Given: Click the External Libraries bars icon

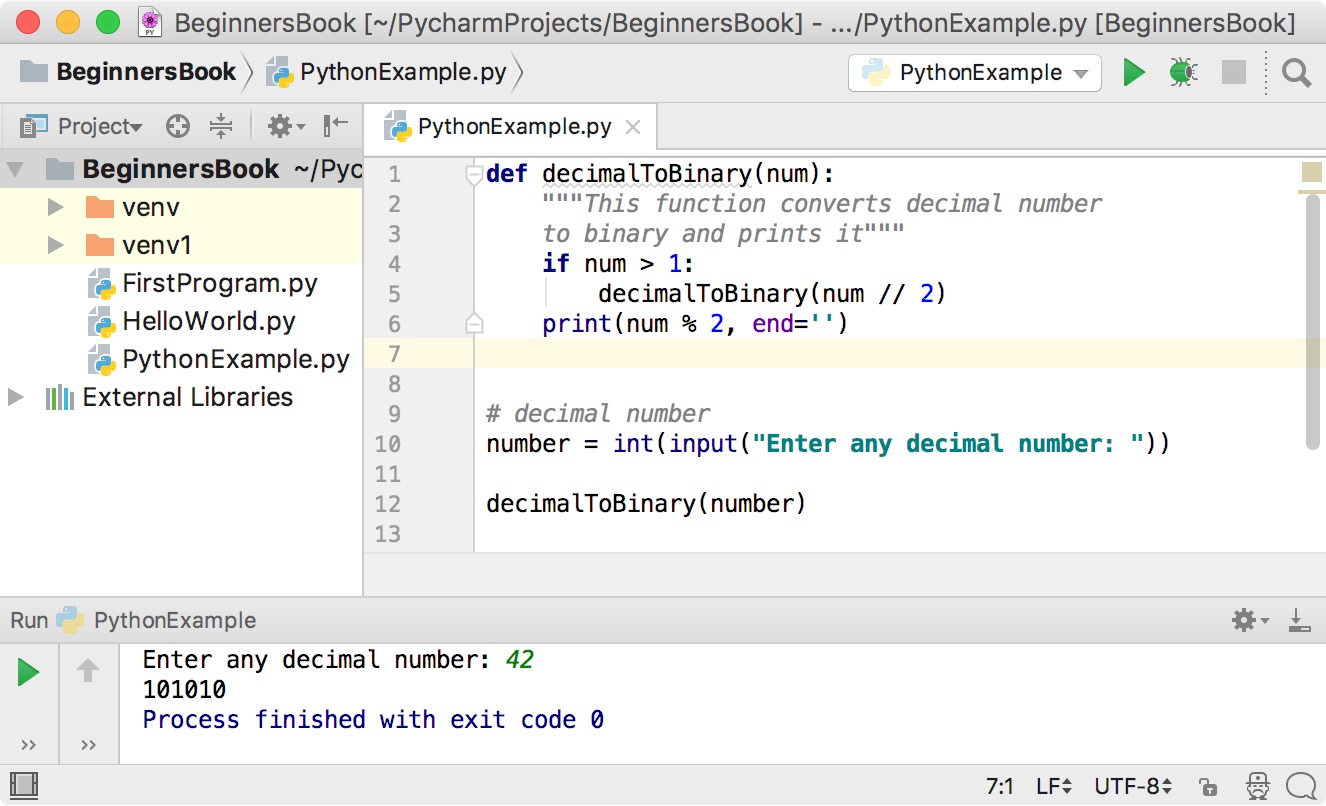Looking at the screenshot, I should point(60,397).
